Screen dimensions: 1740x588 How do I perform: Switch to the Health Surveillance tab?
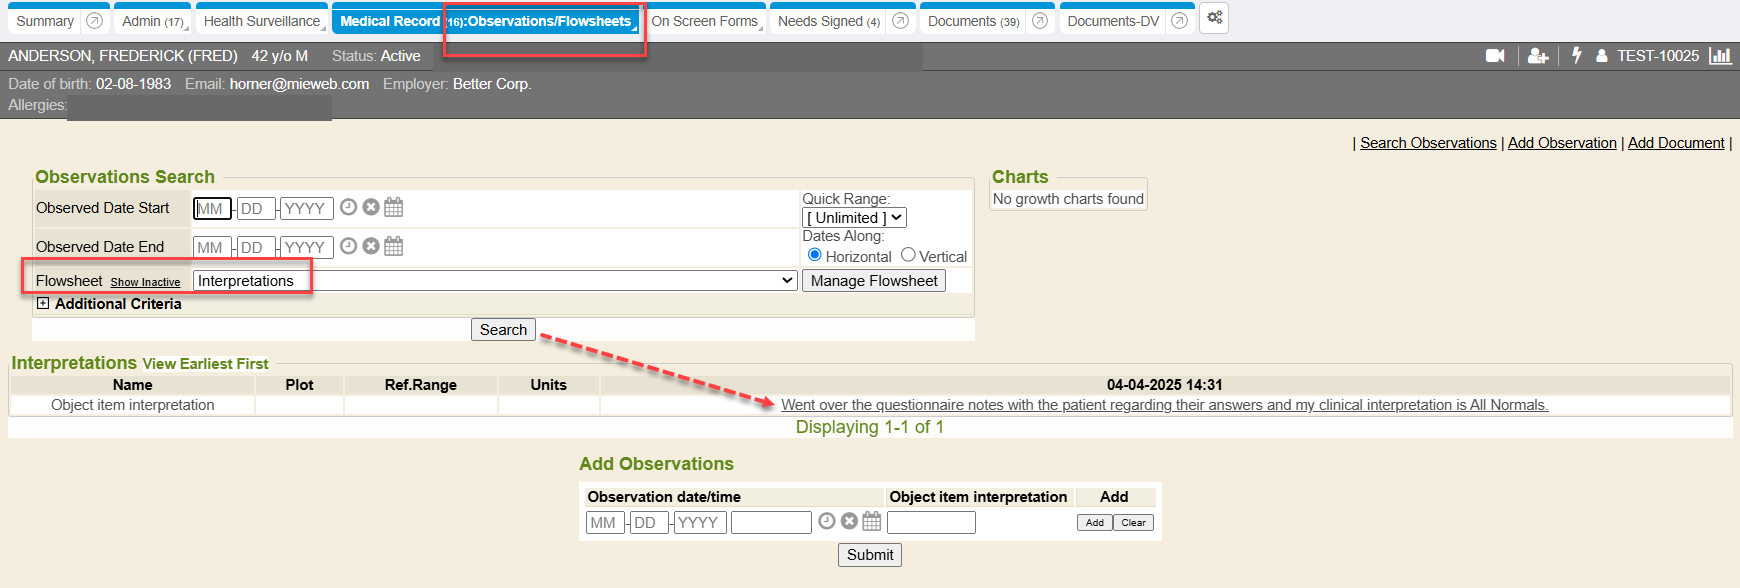click(x=262, y=21)
